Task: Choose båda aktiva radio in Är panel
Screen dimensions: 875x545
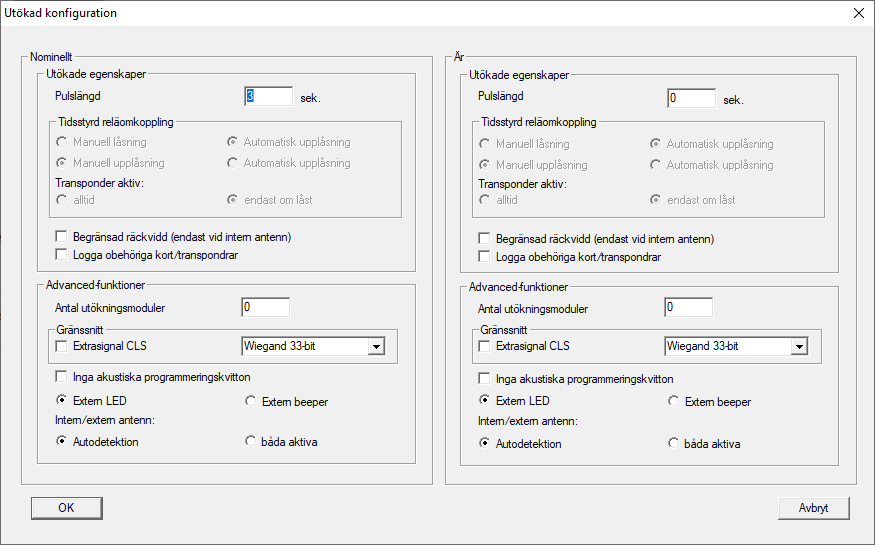Action: pos(674,444)
